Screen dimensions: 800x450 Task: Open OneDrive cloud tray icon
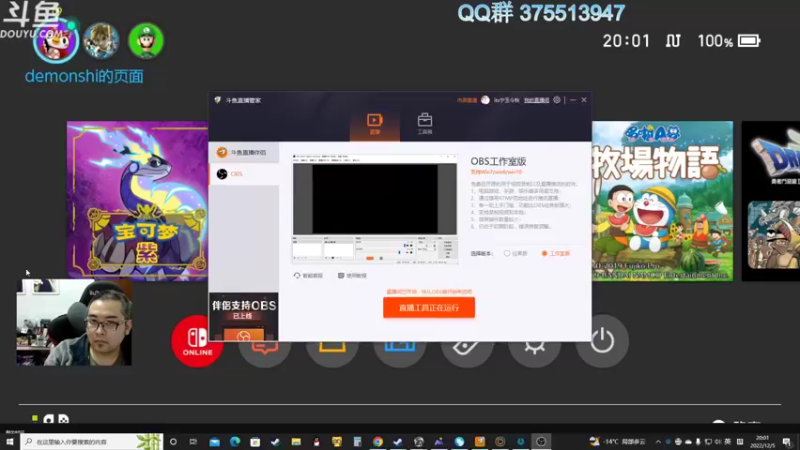688,442
